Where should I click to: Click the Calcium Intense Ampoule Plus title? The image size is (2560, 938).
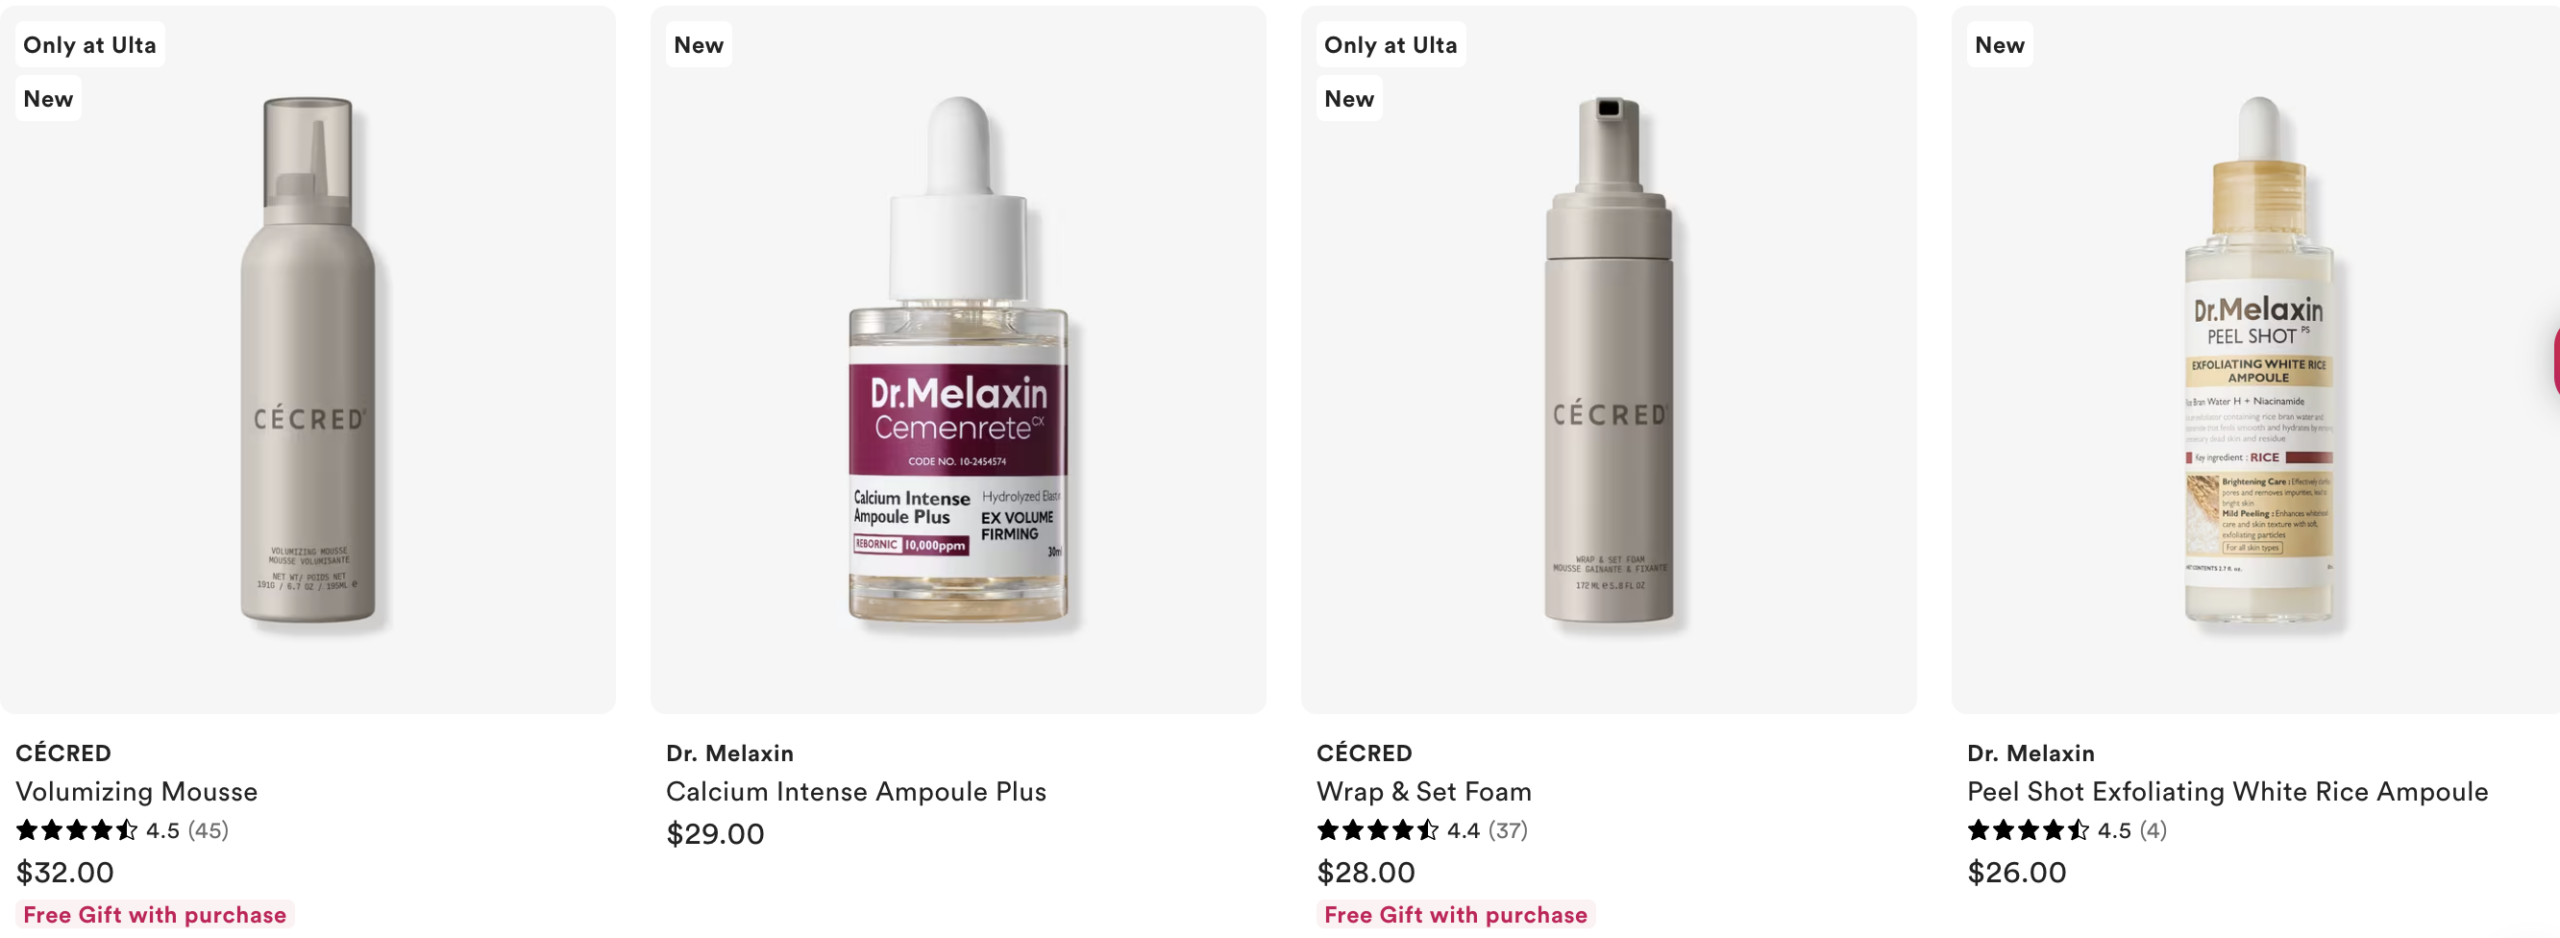856,791
